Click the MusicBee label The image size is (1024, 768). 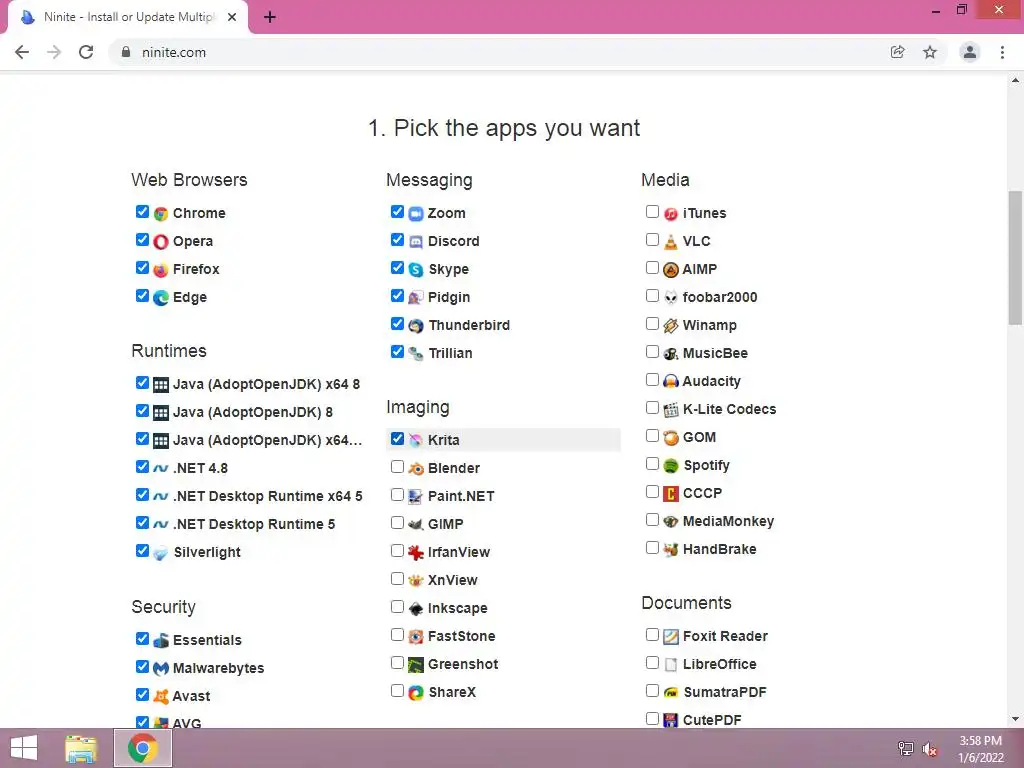(x=715, y=353)
